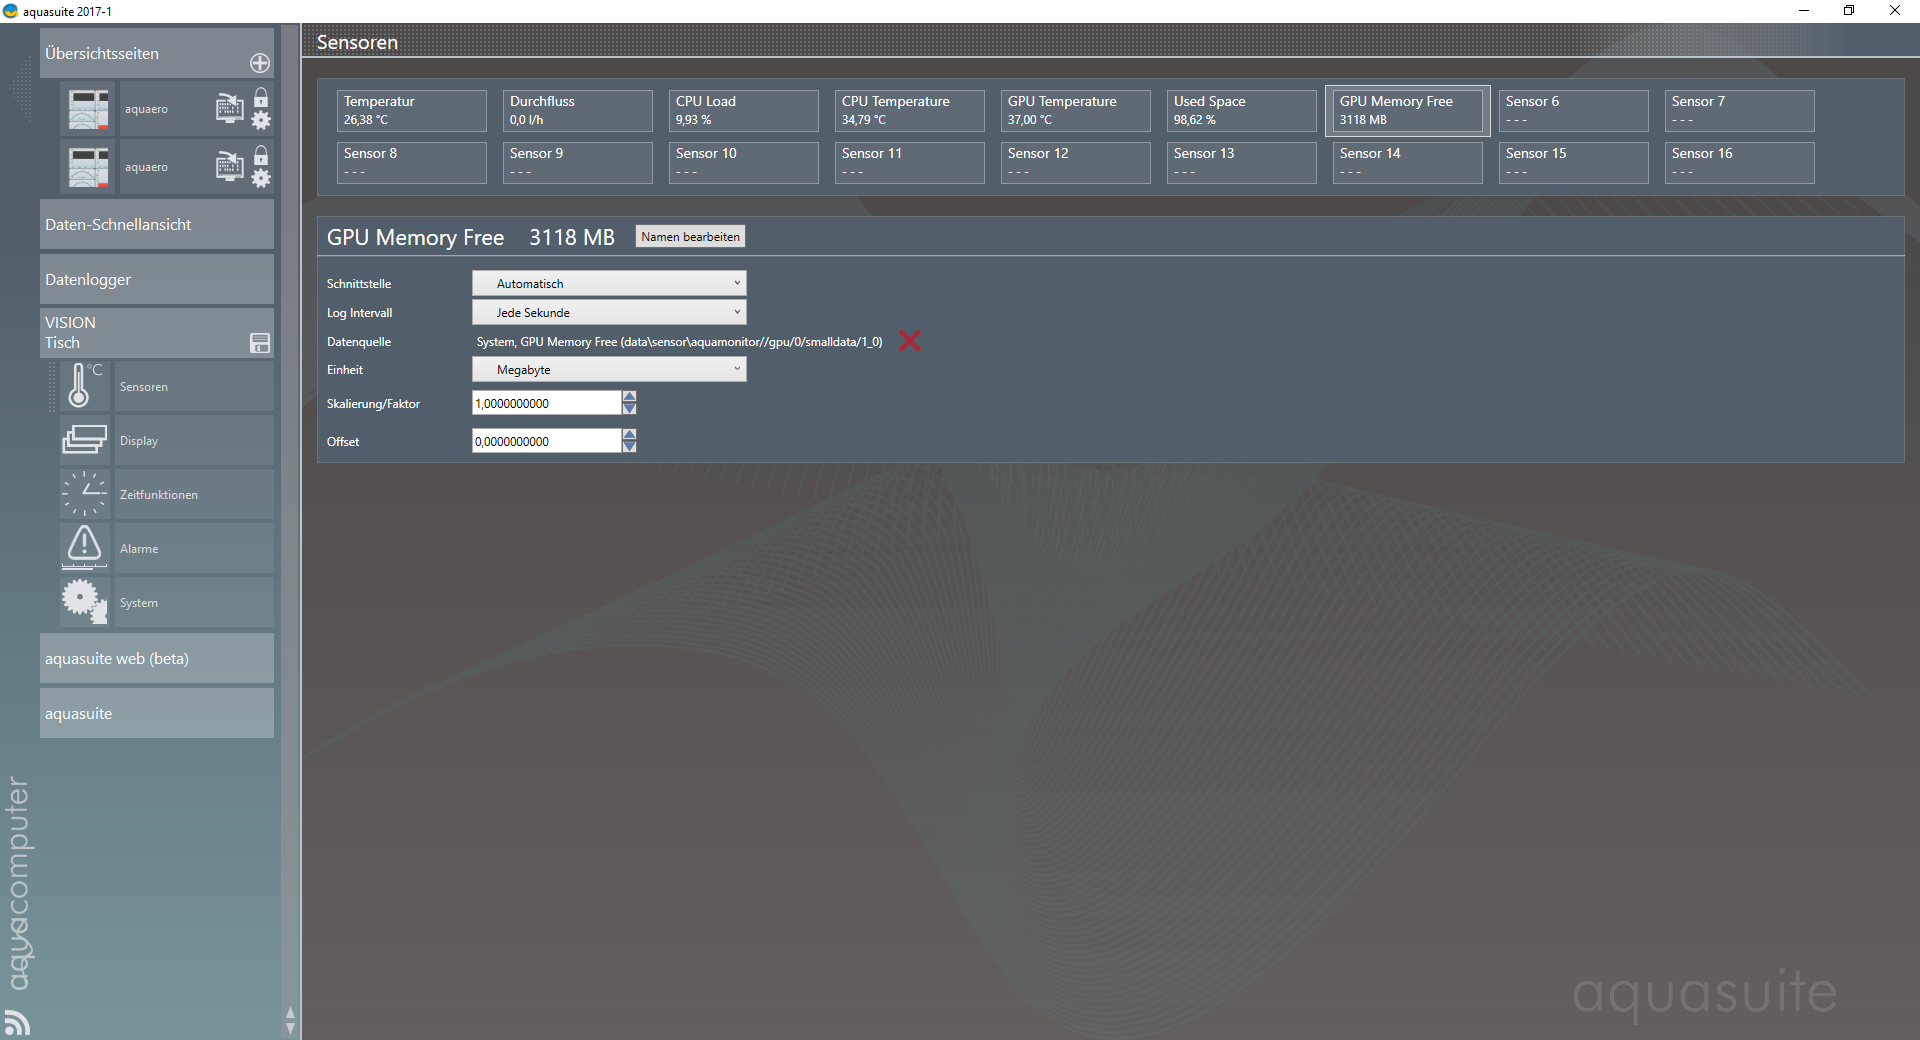This screenshot has height=1040, width=1920.
Task: Toggle the lock on the lower aquaero page
Action: (x=261, y=155)
